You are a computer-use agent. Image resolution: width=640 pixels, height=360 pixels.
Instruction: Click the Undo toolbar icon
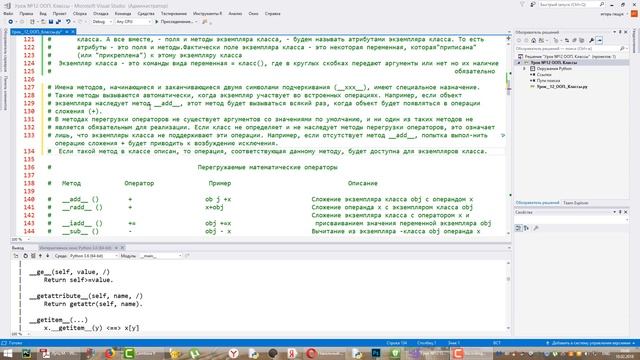68,22
